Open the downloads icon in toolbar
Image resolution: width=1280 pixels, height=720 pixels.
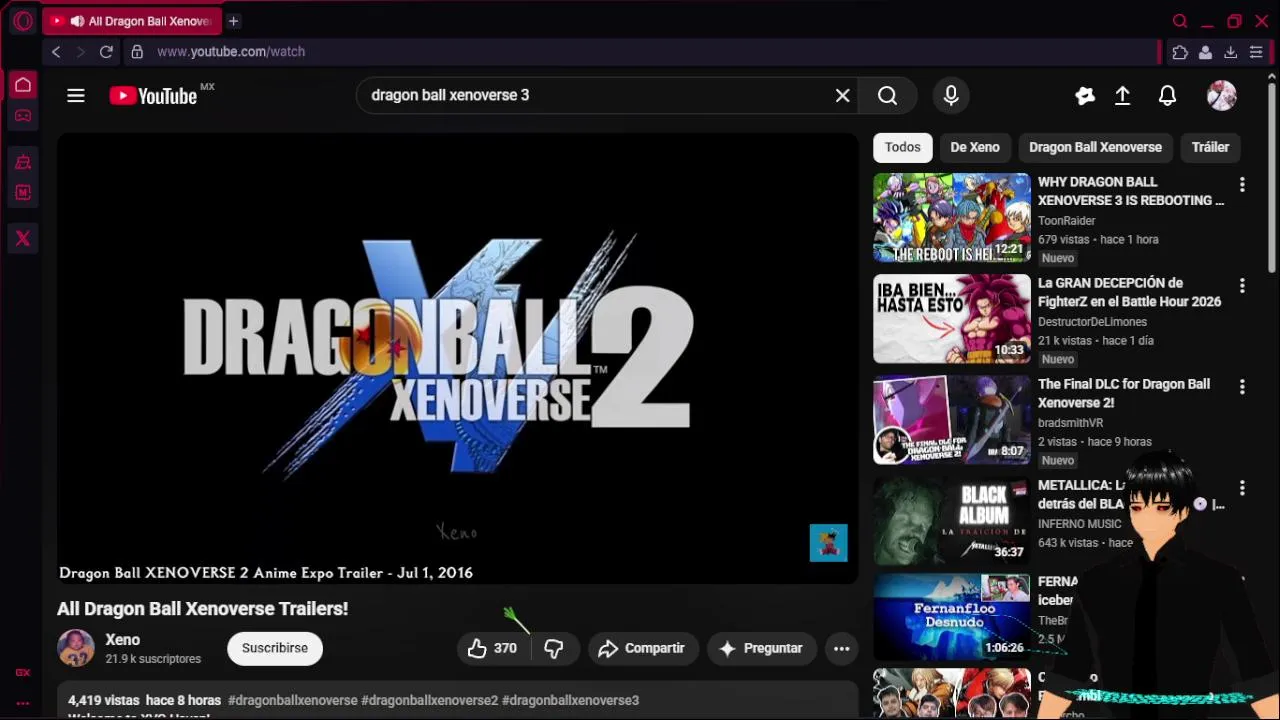click(x=1230, y=52)
